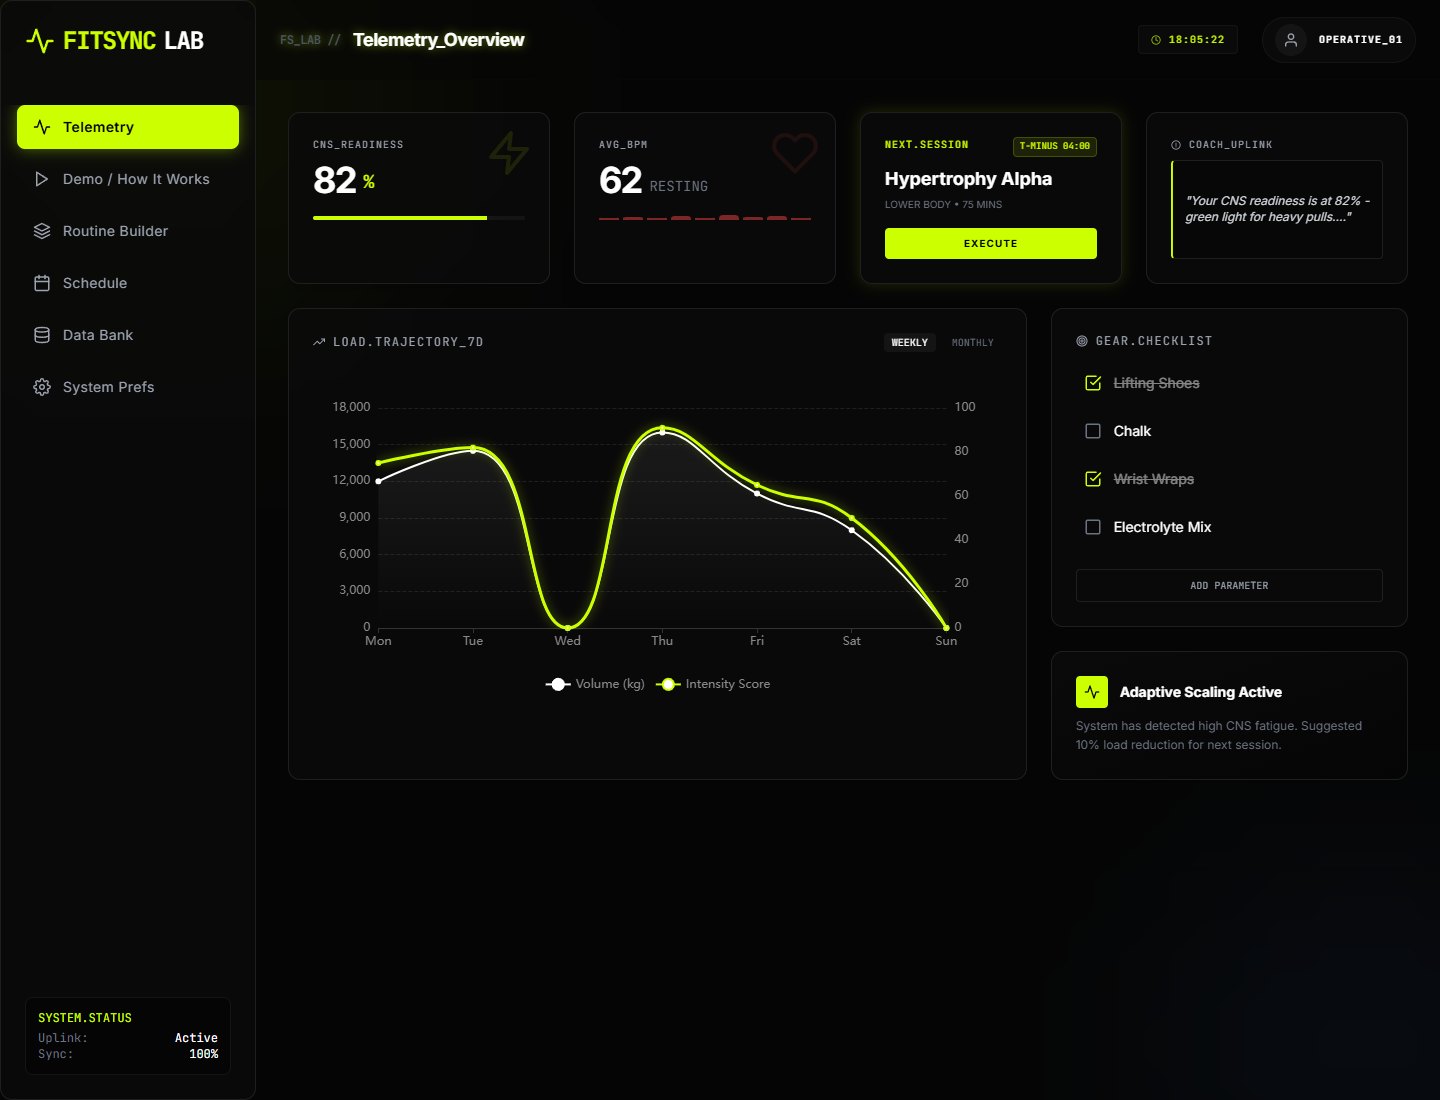Screen dimensions: 1440x1100
Task: Click the FS_LAB breadcrumb link
Action: pos(300,40)
